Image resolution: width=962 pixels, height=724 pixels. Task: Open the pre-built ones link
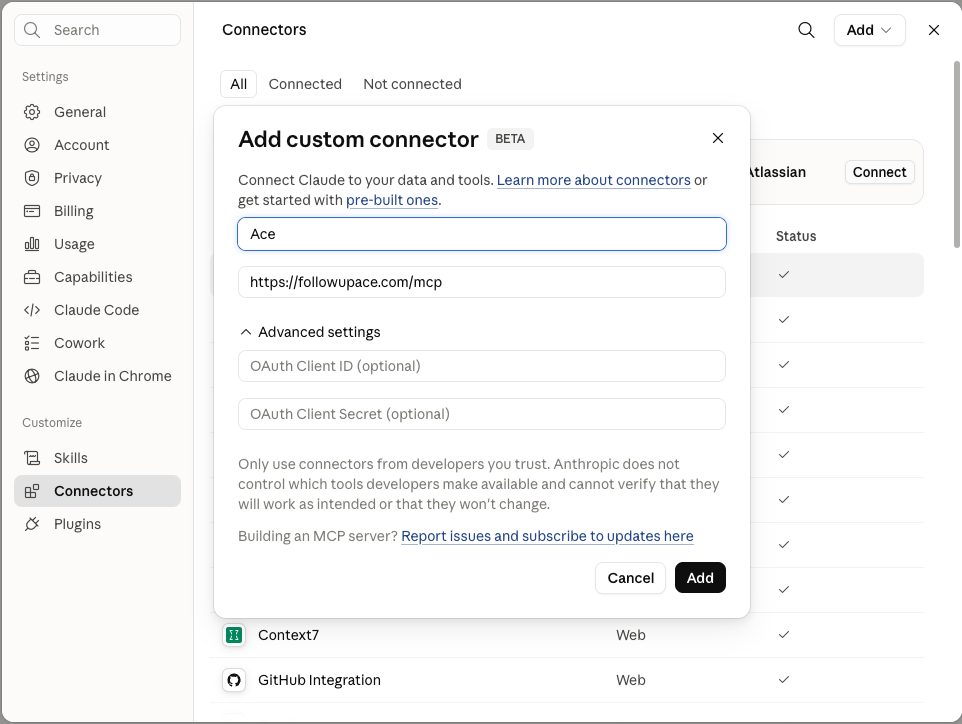click(392, 200)
